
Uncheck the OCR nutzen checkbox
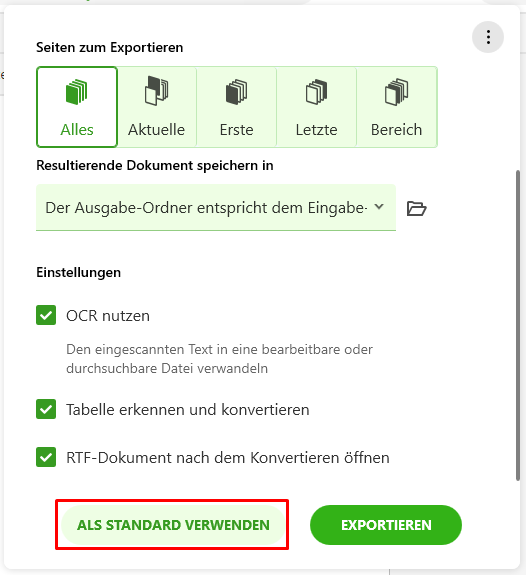[x=46, y=315]
